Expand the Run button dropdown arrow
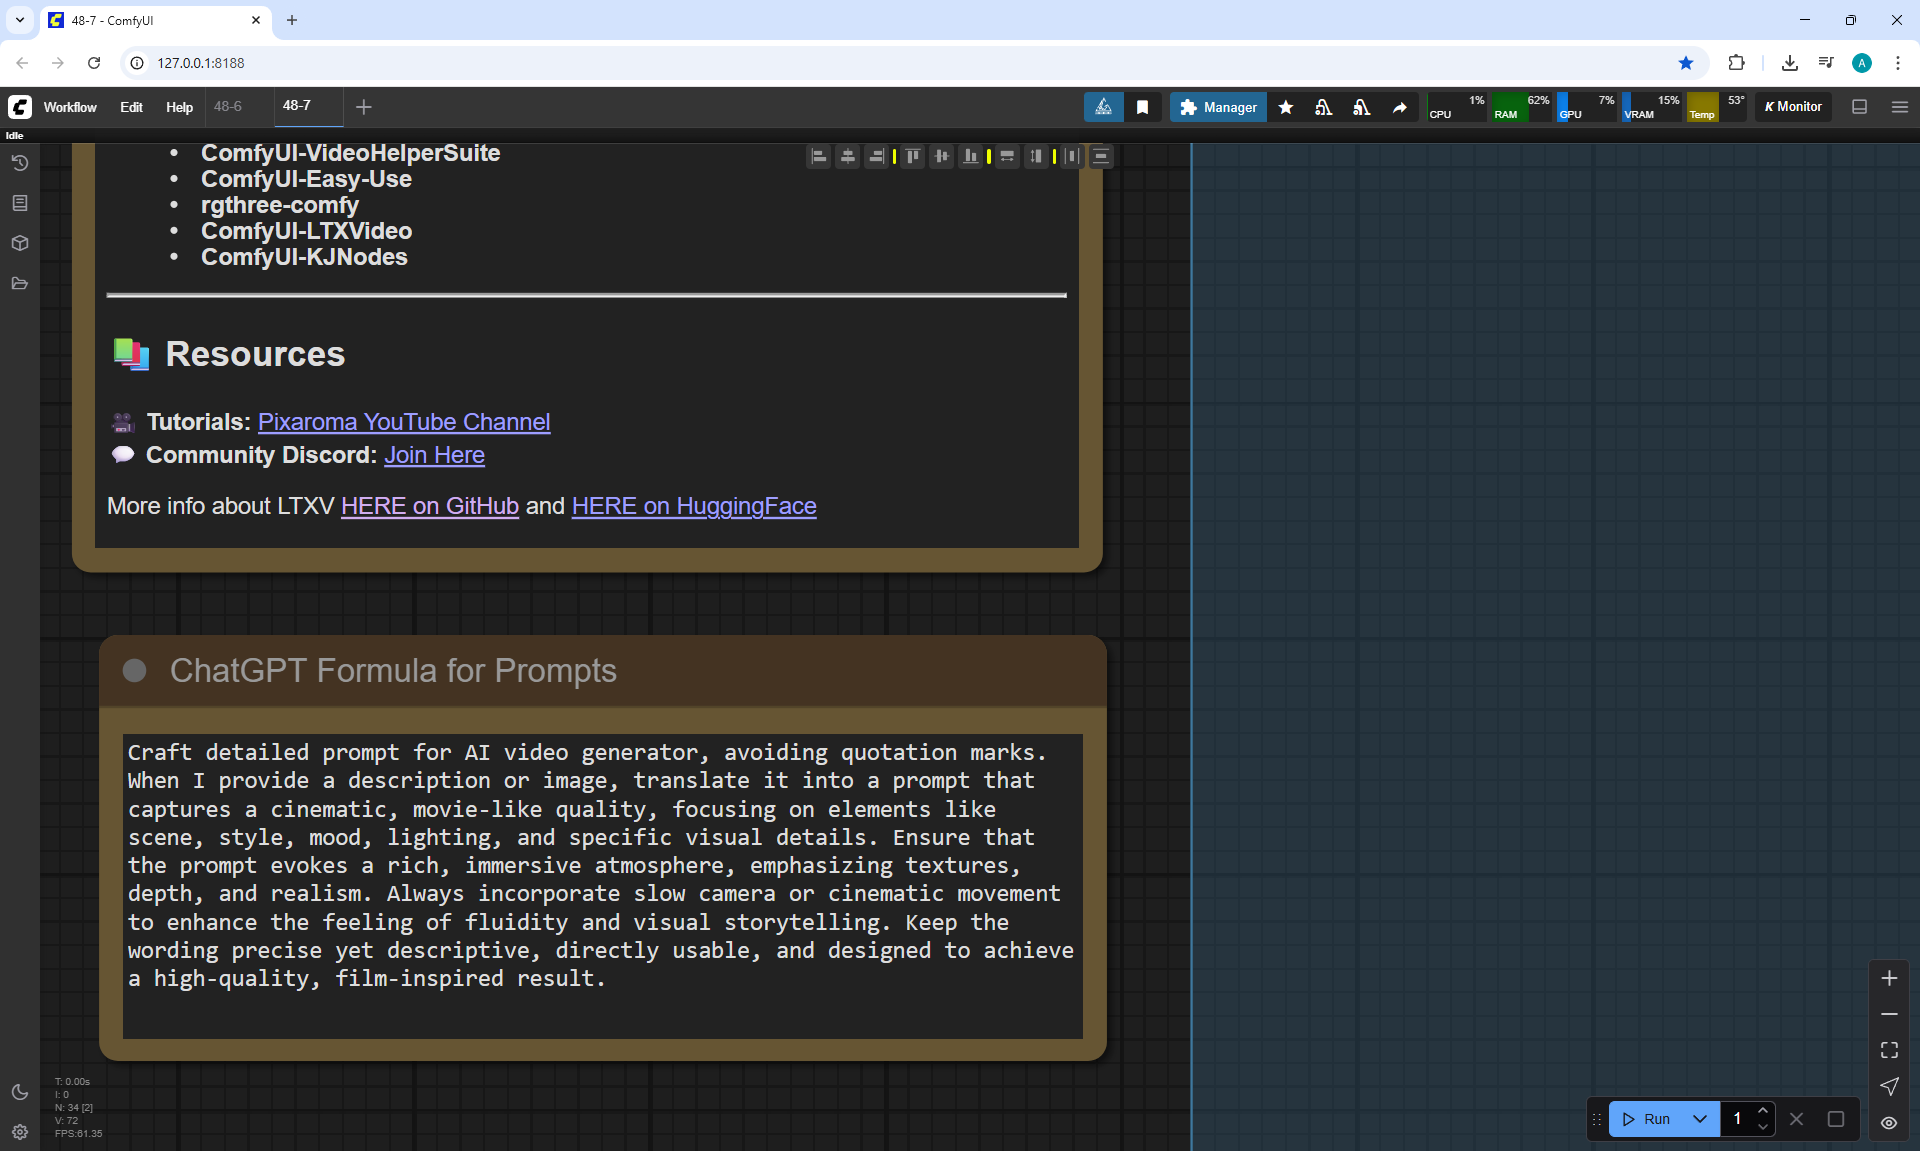The width and height of the screenshot is (1920, 1151). point(1700,1119)
